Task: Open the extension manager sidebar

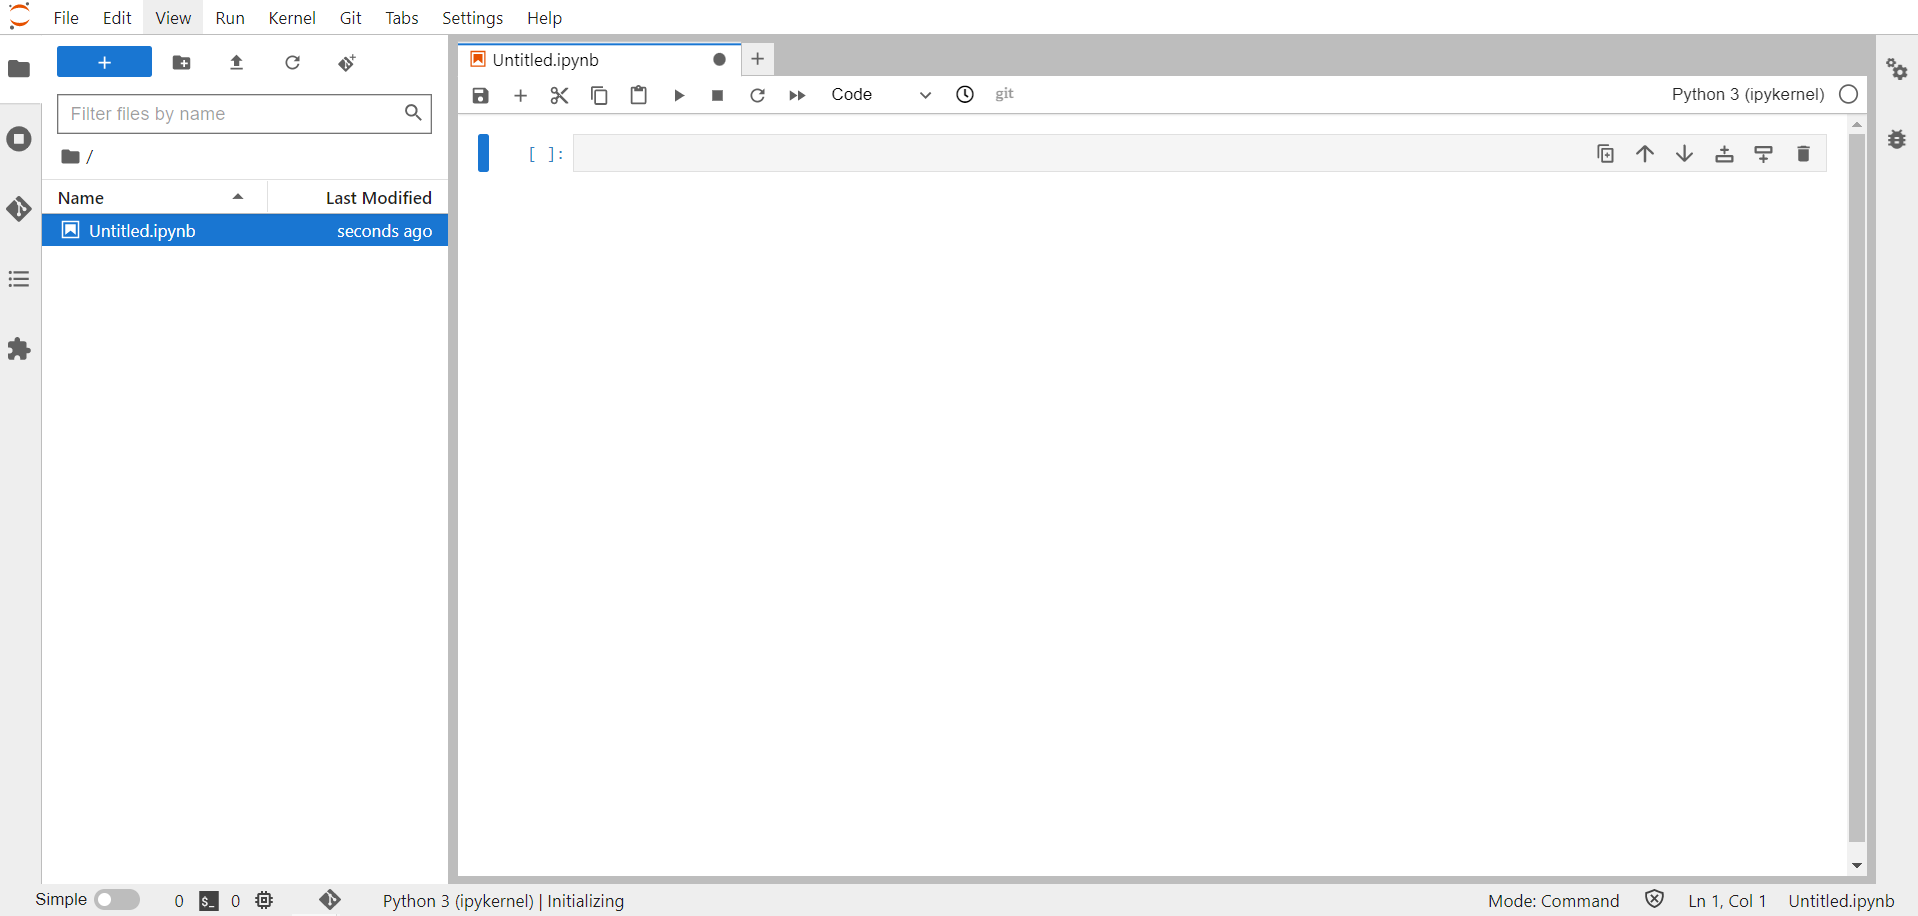Action: click(19, 349)
